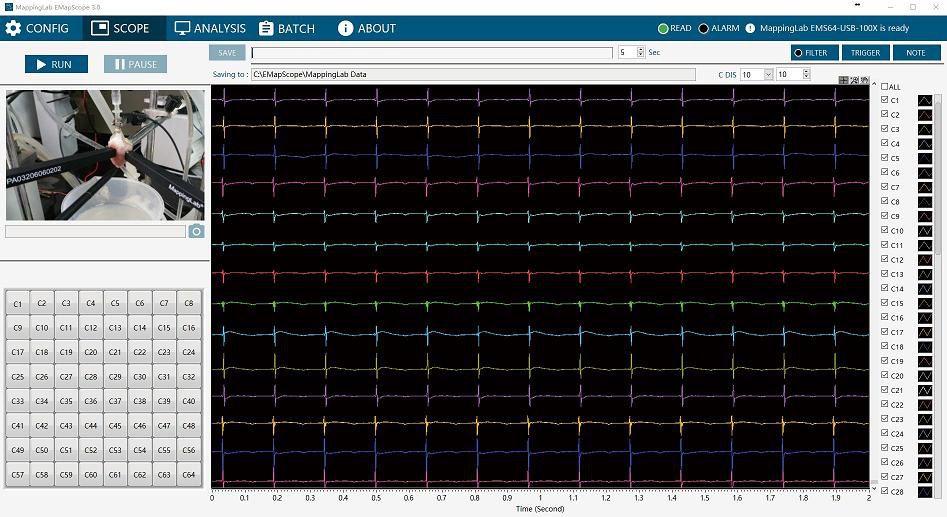Click the zoom tool icon above the plot
Viewport: 947px width, 517px height.
[x=854, y=80]
